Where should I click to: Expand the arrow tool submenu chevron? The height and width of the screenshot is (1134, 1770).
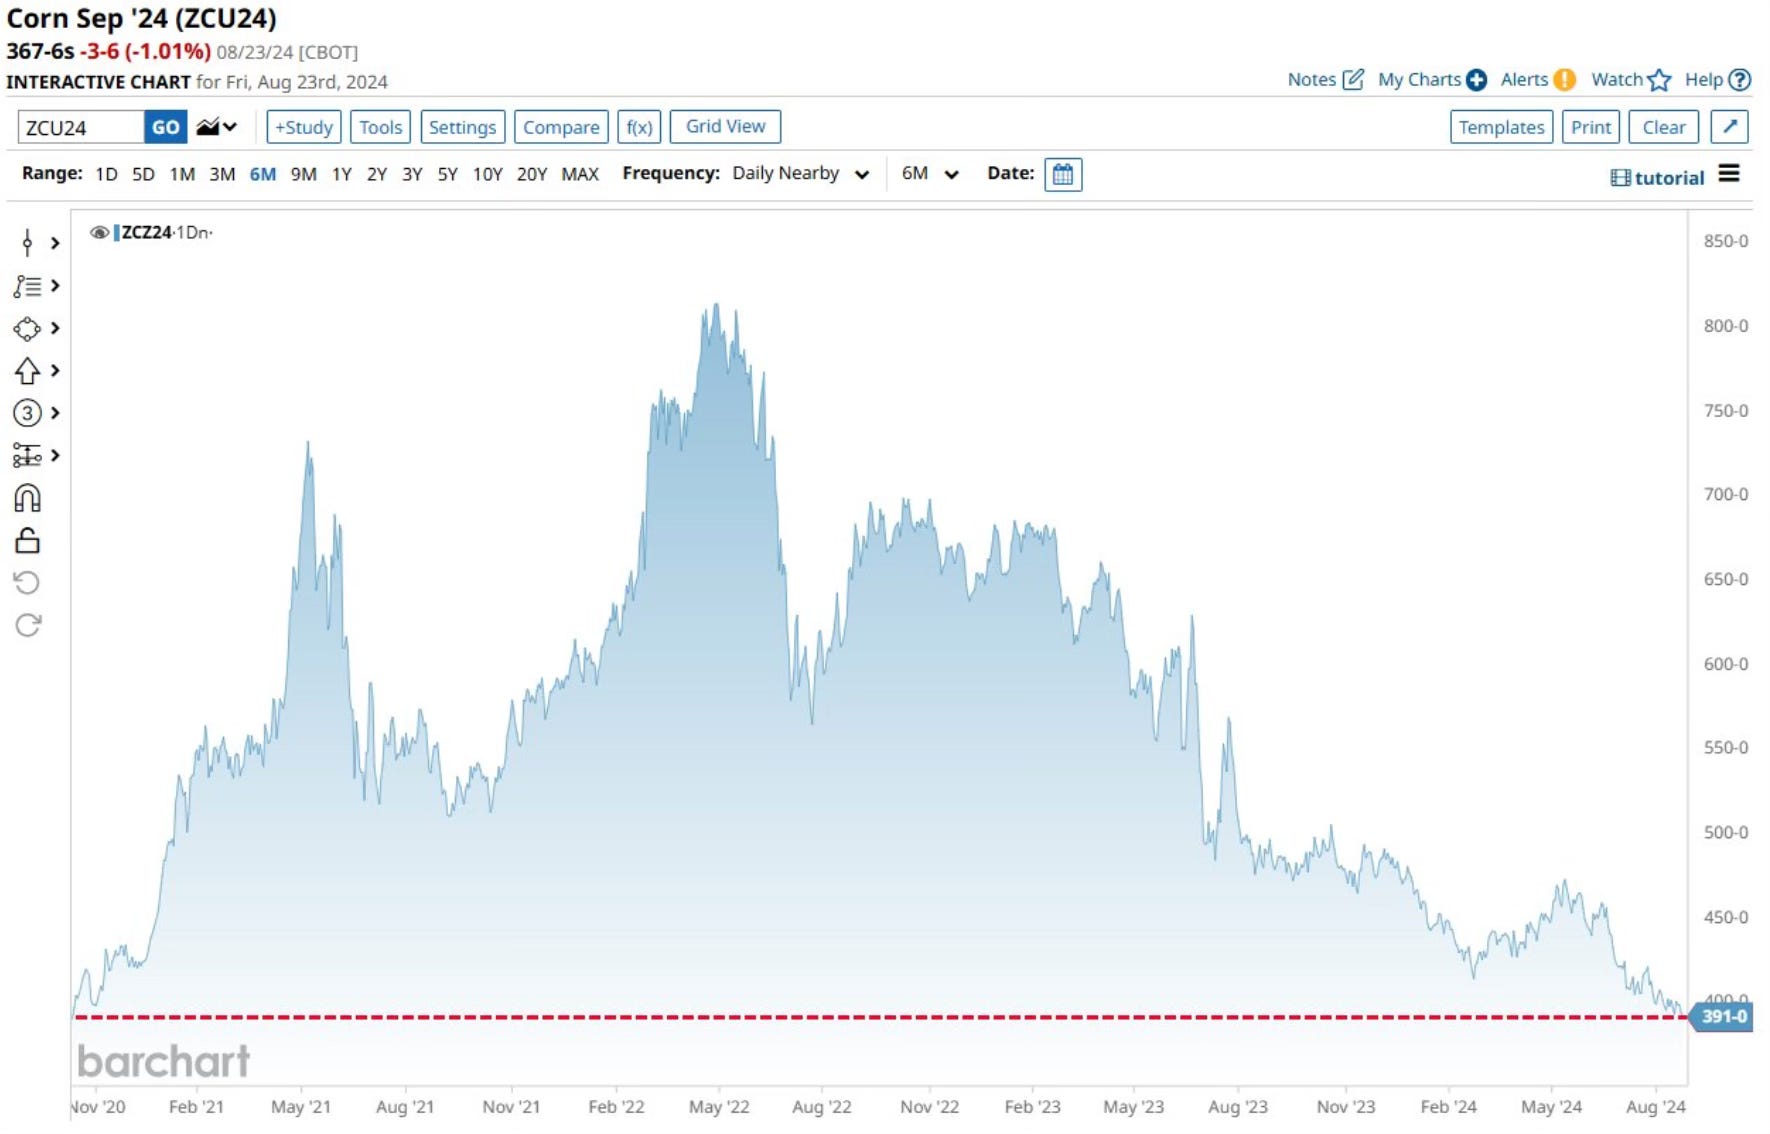tap(55, 371)
